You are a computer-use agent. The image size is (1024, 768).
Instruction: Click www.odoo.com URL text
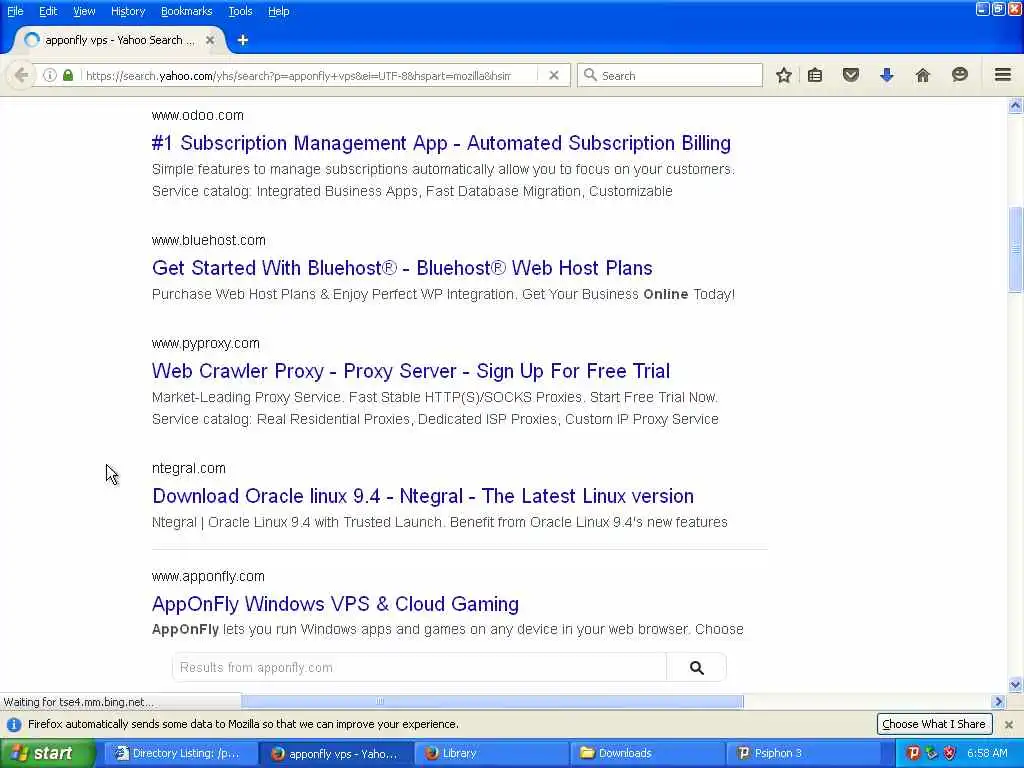click(x=198, y=116)
